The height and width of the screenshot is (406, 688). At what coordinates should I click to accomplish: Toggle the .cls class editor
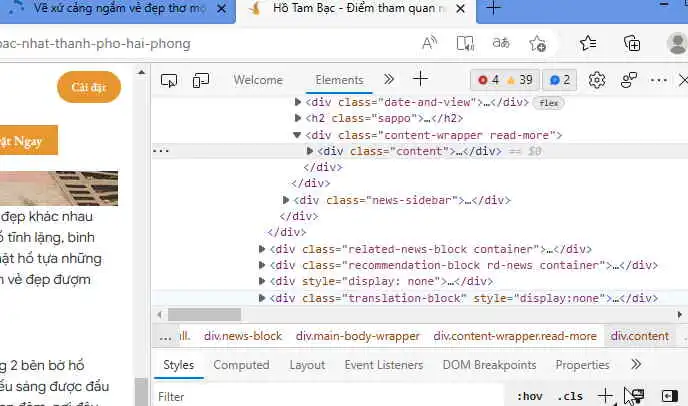(570, 396)
